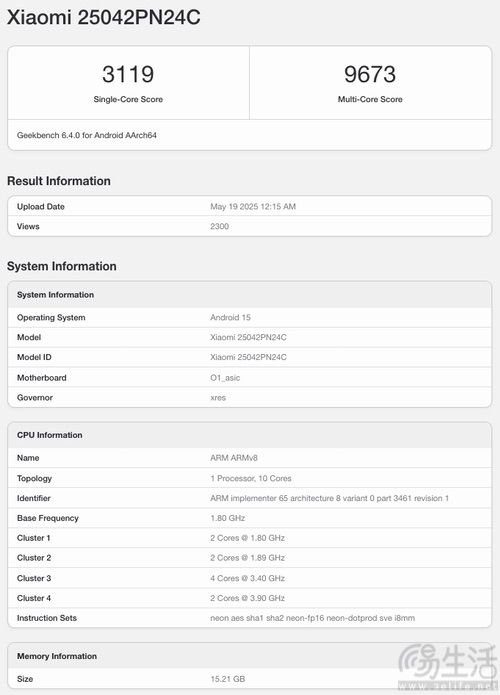500x695 pixels.
Task: Select the May 19 2025 12:15 AM value
Action: point(253,207)
